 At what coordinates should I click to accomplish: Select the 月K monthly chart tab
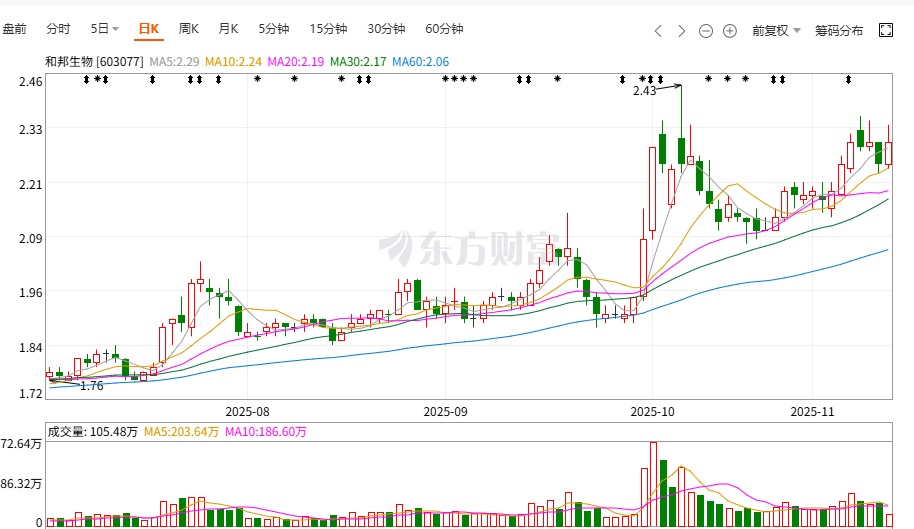[x=228, y=29]
